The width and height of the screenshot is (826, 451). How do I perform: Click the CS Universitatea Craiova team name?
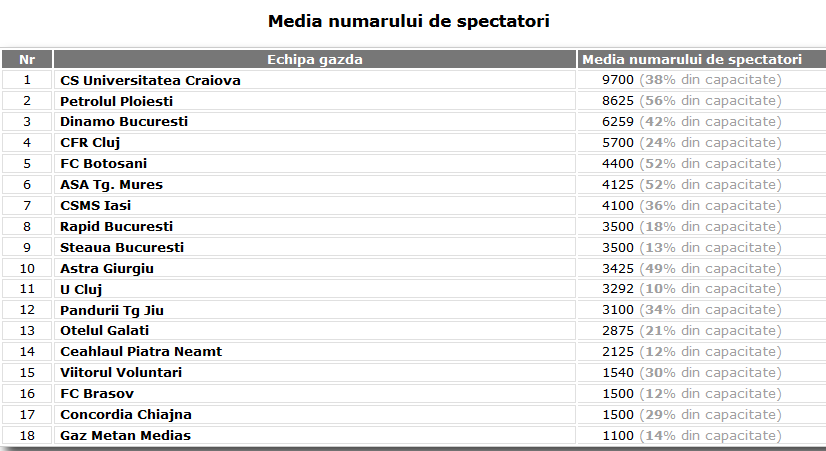pos(150,80)
